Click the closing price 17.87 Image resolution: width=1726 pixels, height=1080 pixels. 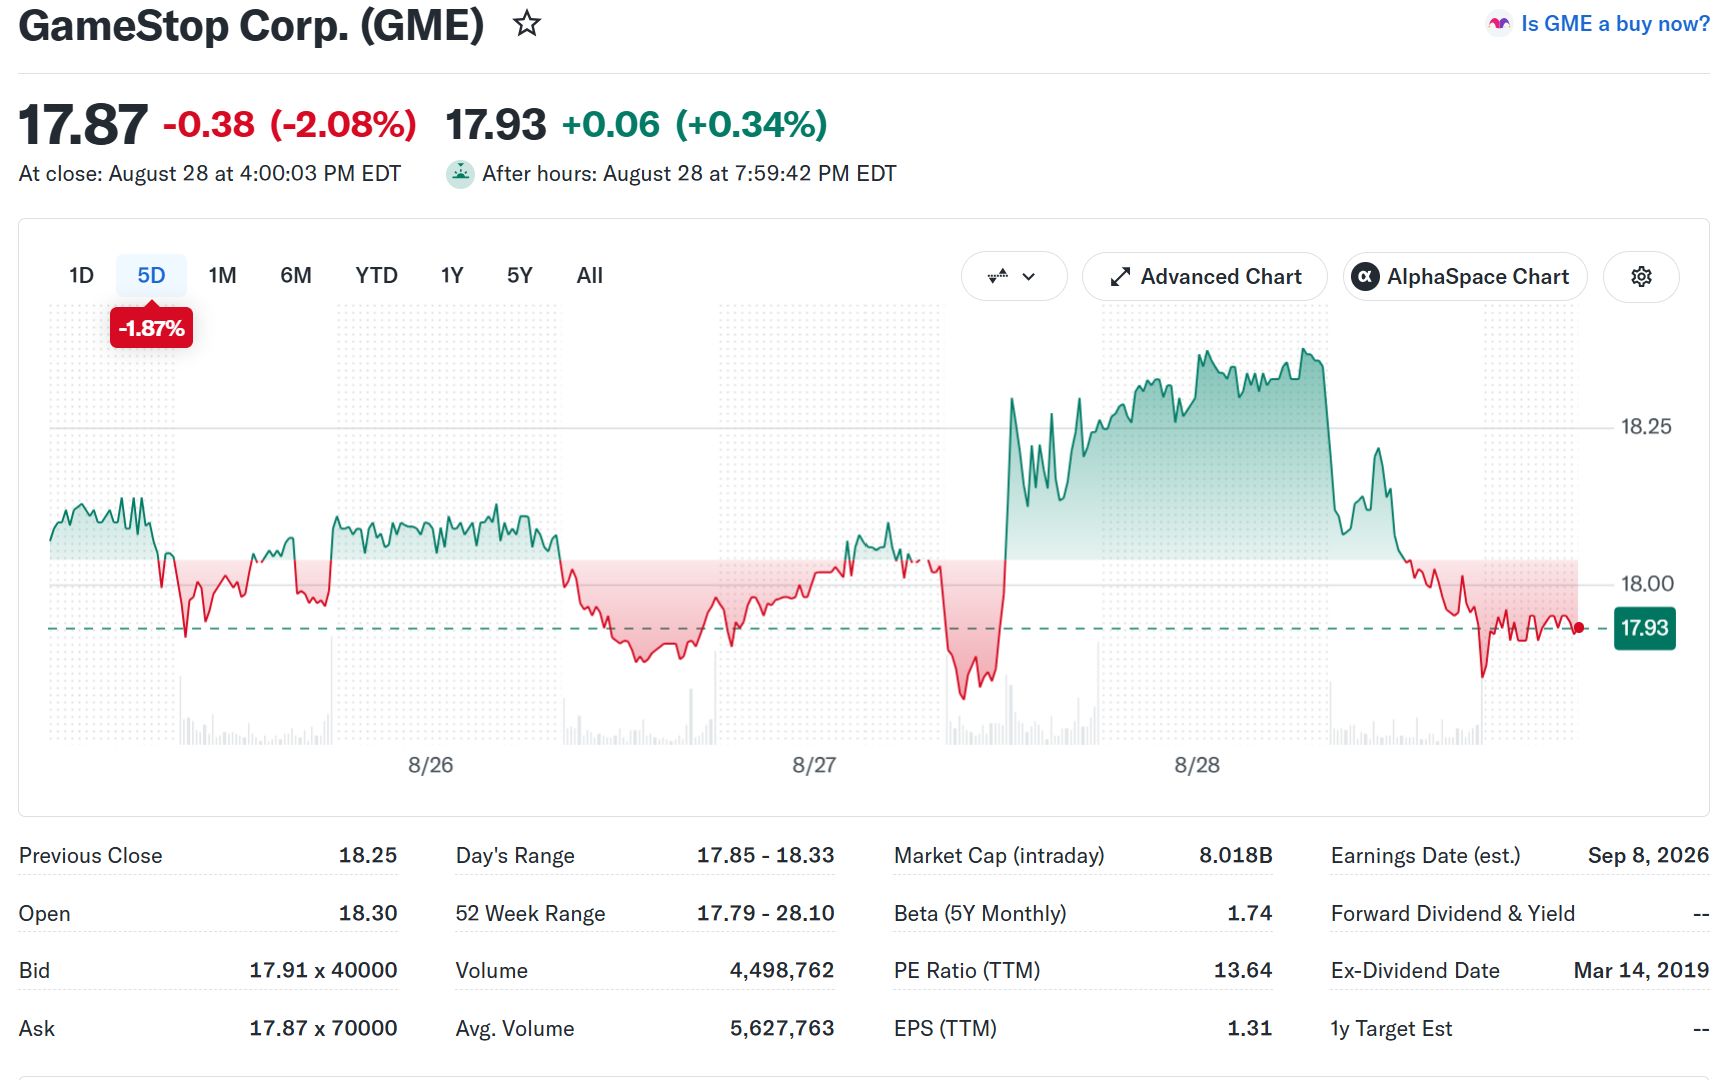click(83, 125)
